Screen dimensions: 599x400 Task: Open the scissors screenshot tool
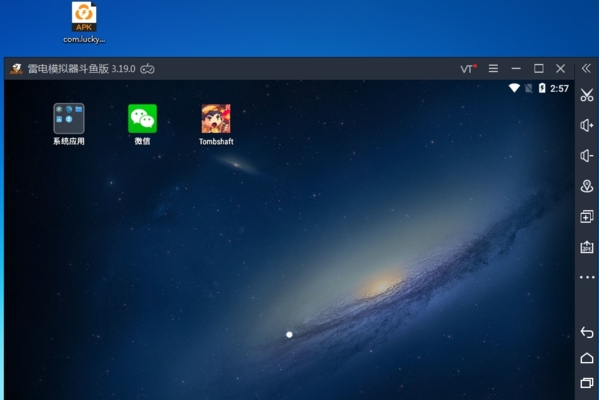point(587,95)
